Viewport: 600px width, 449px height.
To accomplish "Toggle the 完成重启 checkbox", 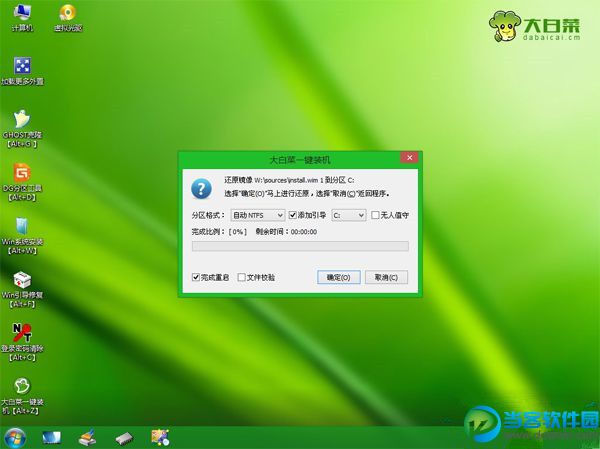I will (196, 277).
